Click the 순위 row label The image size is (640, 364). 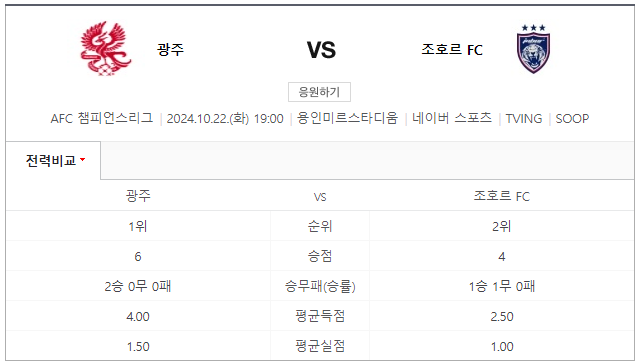(320, 226)
